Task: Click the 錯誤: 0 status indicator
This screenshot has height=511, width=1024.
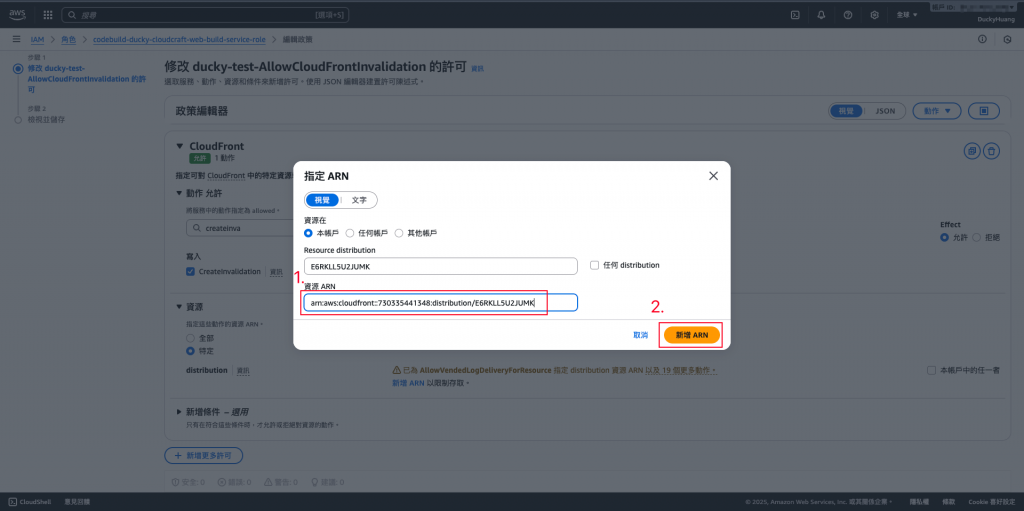Action: [234, 482]
